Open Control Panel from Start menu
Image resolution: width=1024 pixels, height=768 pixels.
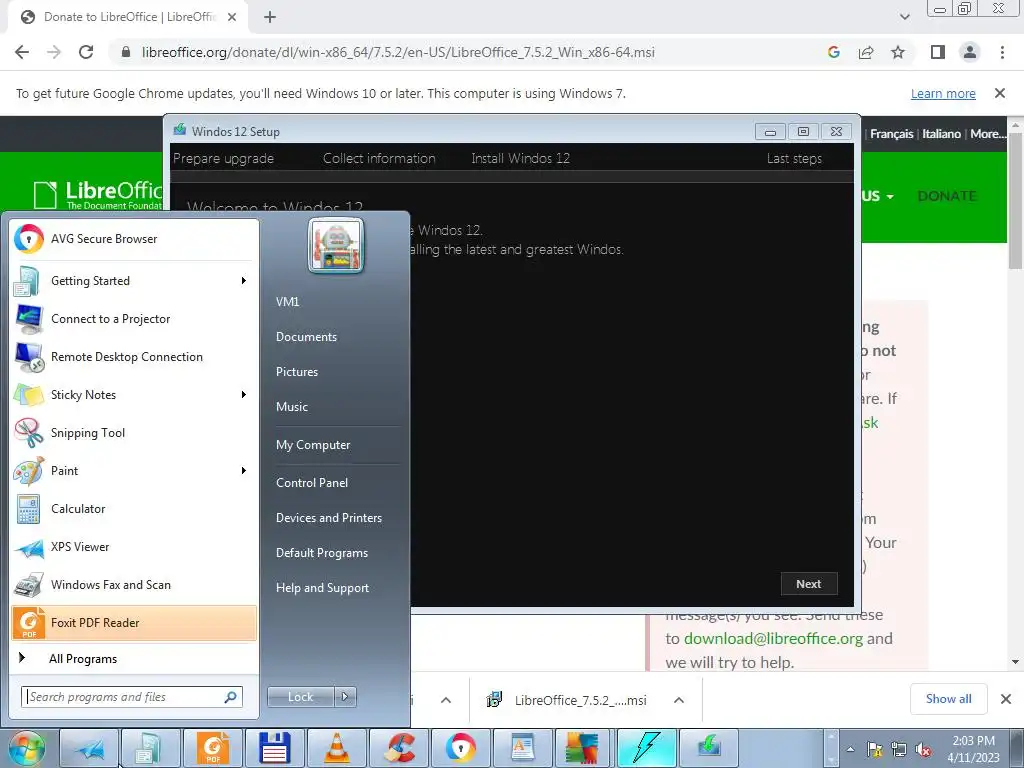pos(312,483)
